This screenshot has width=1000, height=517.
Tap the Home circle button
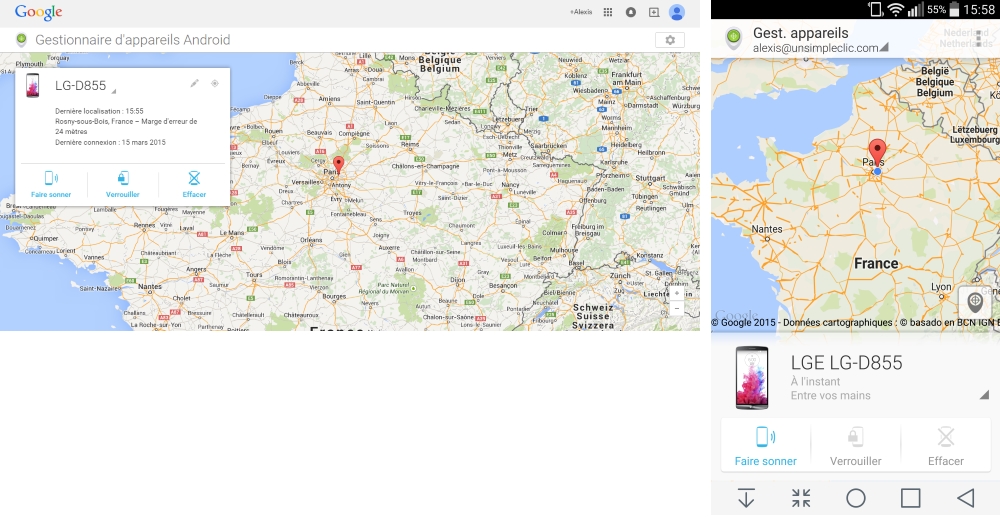856,498
